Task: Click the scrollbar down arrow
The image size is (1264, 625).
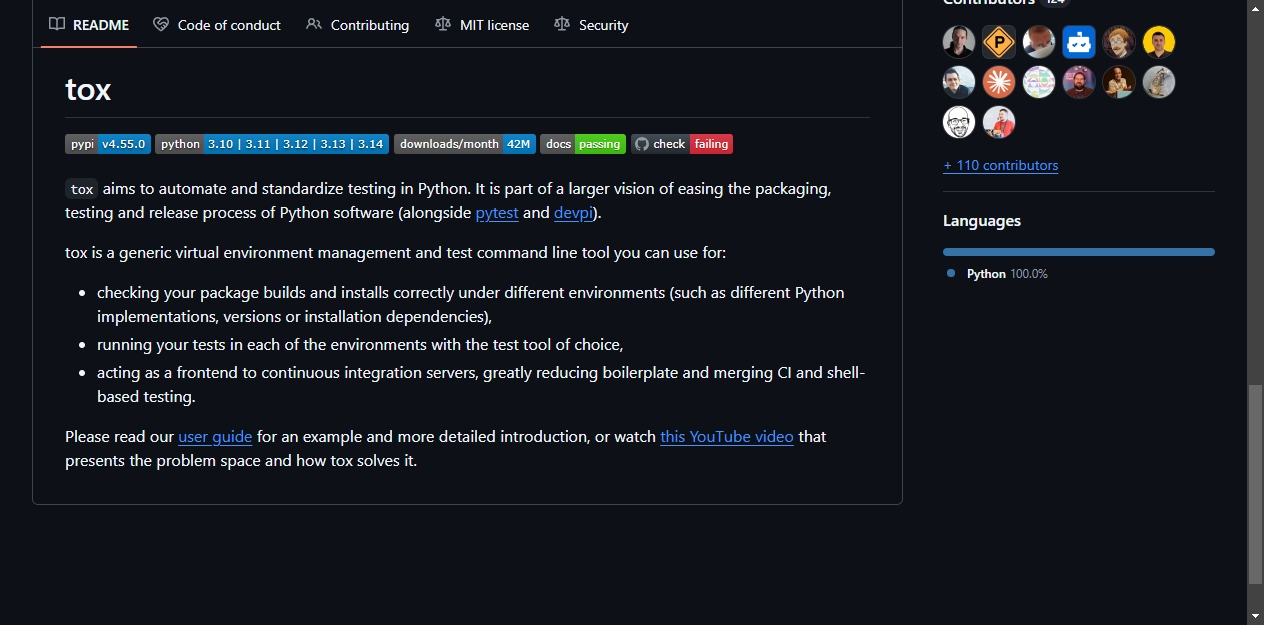Action: click(1255, 615)
